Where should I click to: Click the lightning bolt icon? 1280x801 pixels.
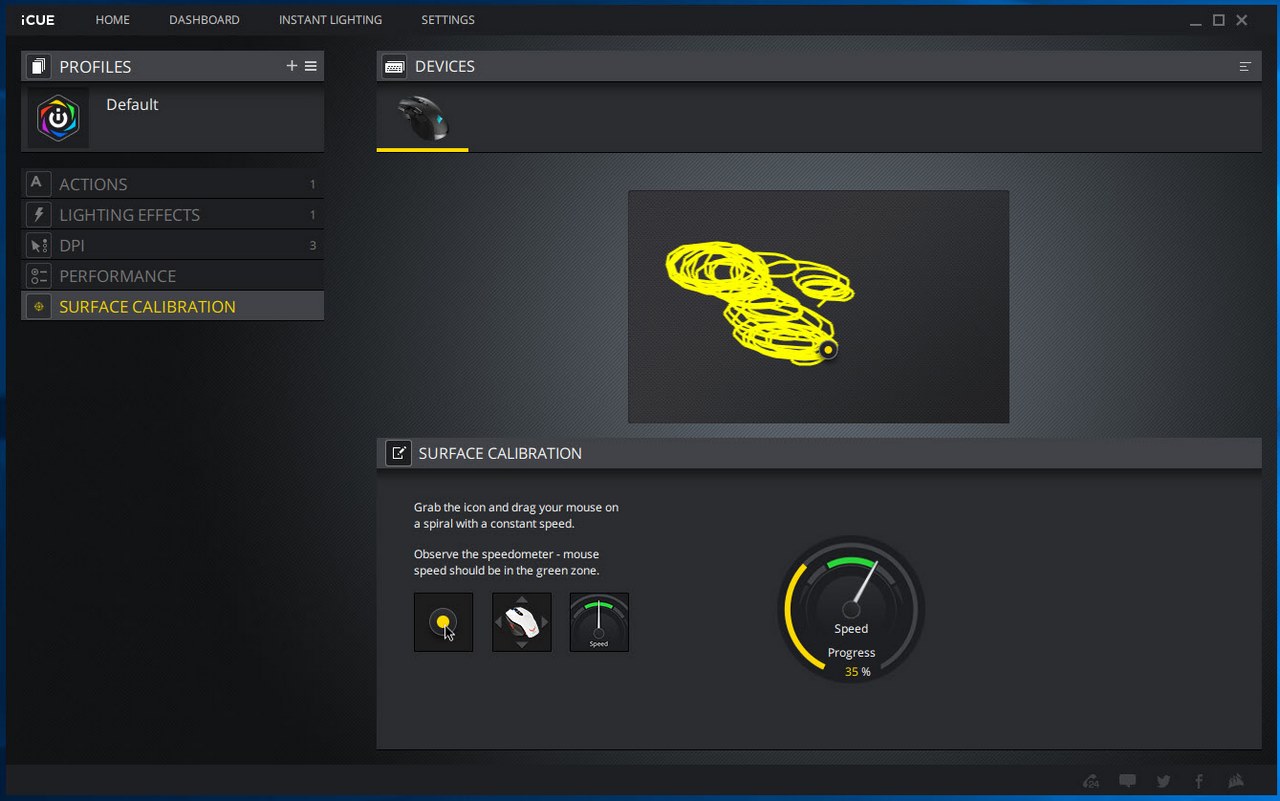pyautogui.click(x=38, y=215)
